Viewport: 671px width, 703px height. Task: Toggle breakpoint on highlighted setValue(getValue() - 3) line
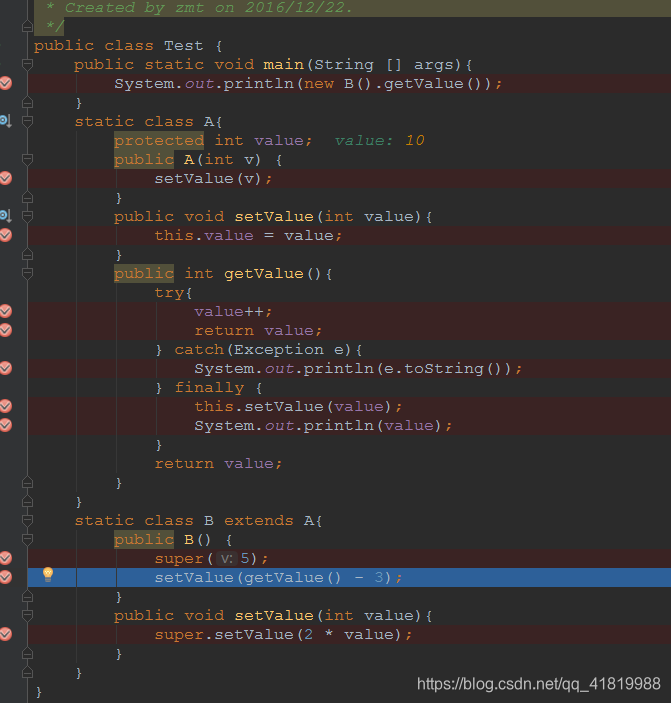5,577
